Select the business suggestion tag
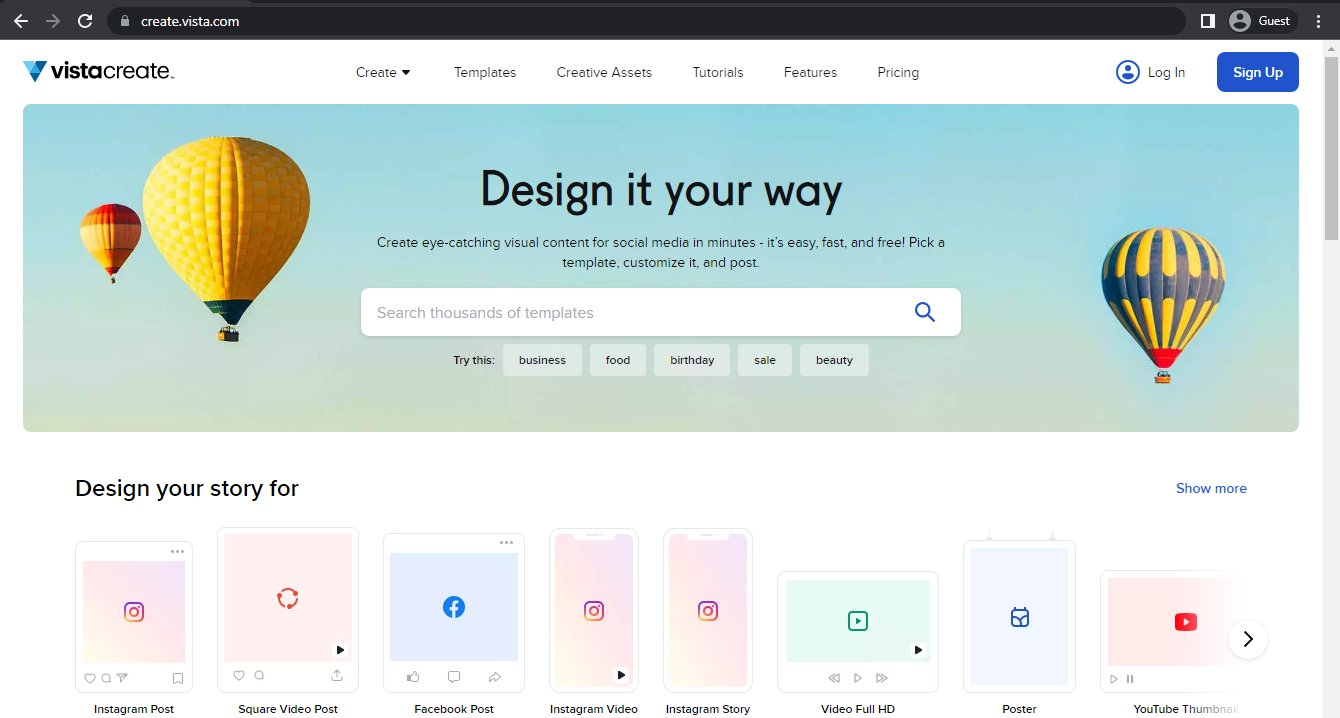Viewport: 1340px width, 718px height. click(x=542, y=360)
